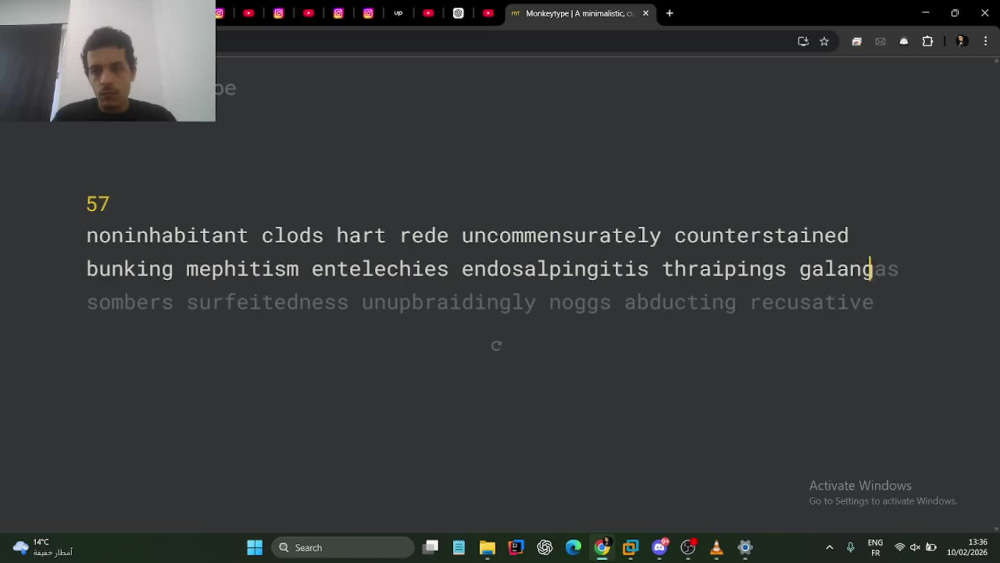The image size is (1000, 563).
Task: Restart the typing test with the reload icon
Action: 496,346
